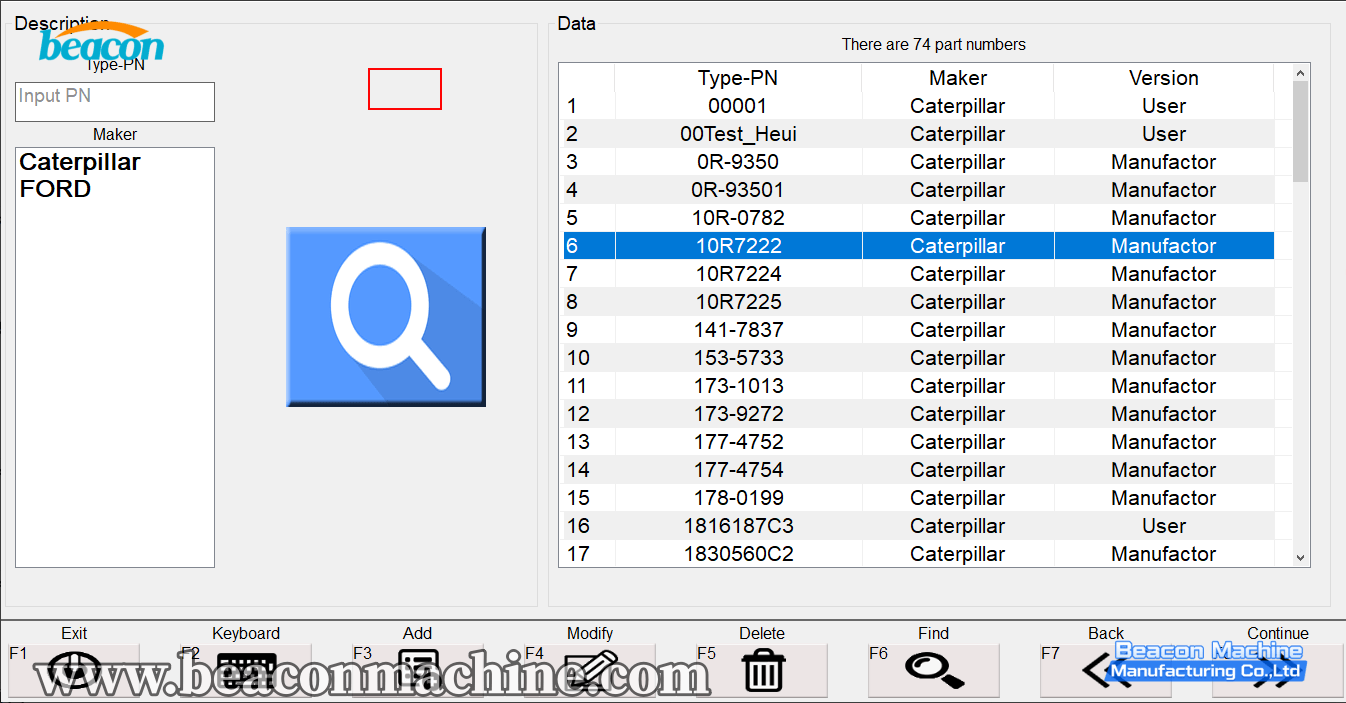Screen dimensions: 1346x703
Task: Select FORD in the Maker list
Action: coord(56,189)
